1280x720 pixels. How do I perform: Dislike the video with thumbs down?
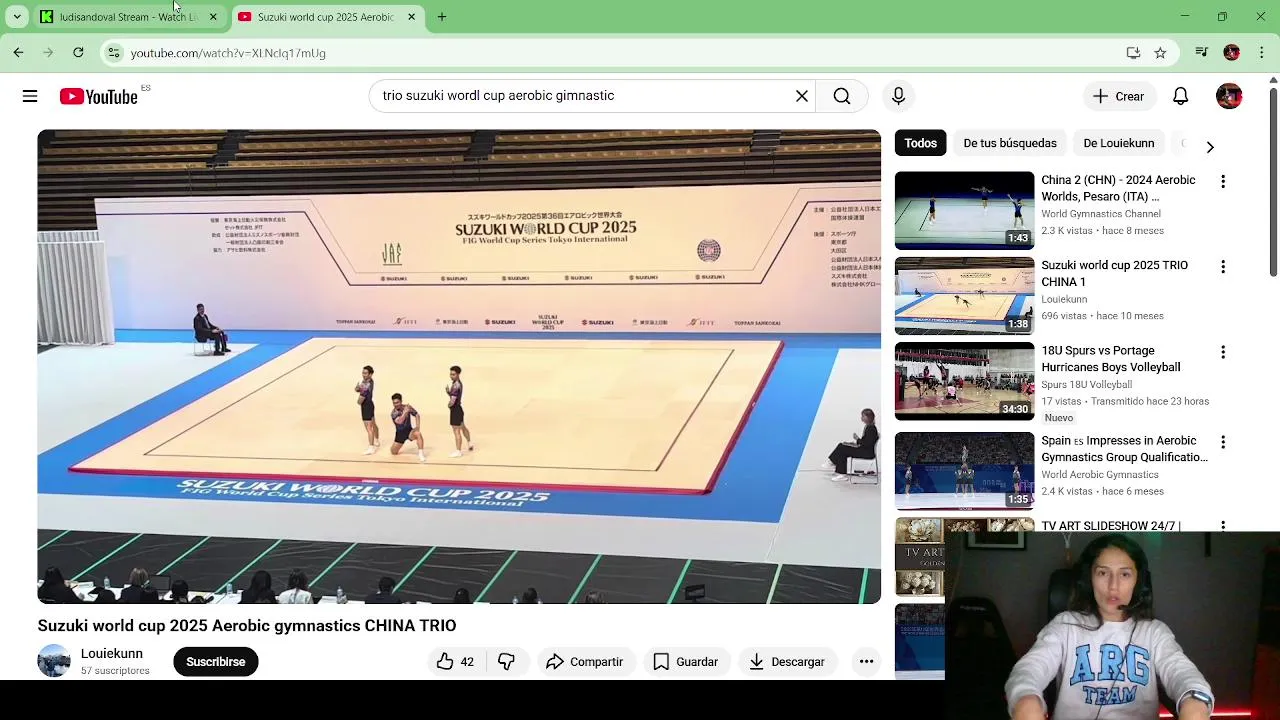point(506,662)
